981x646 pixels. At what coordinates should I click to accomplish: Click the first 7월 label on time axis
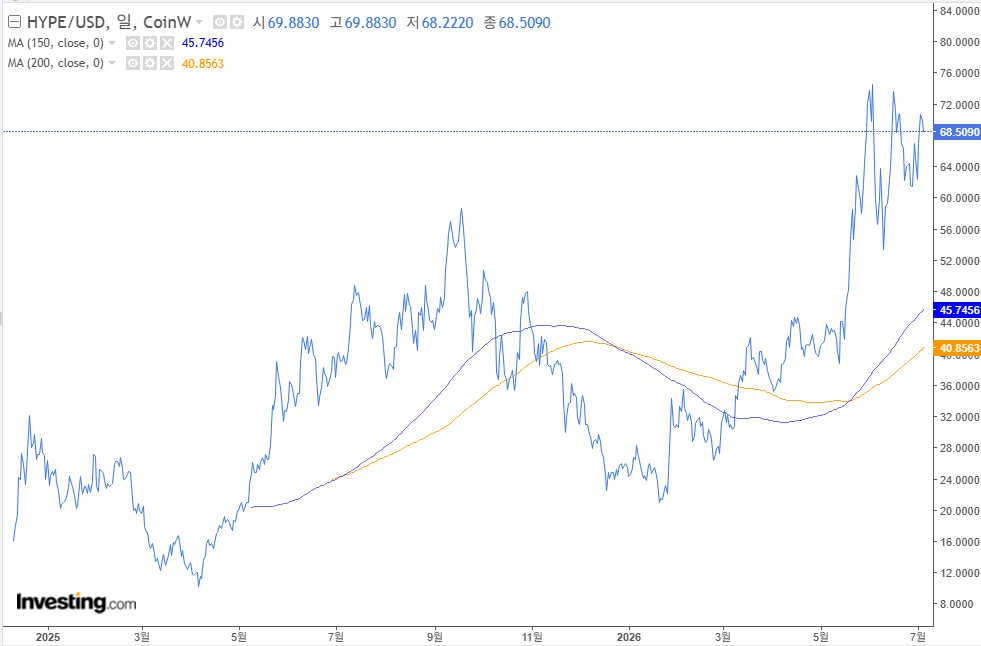336,637
